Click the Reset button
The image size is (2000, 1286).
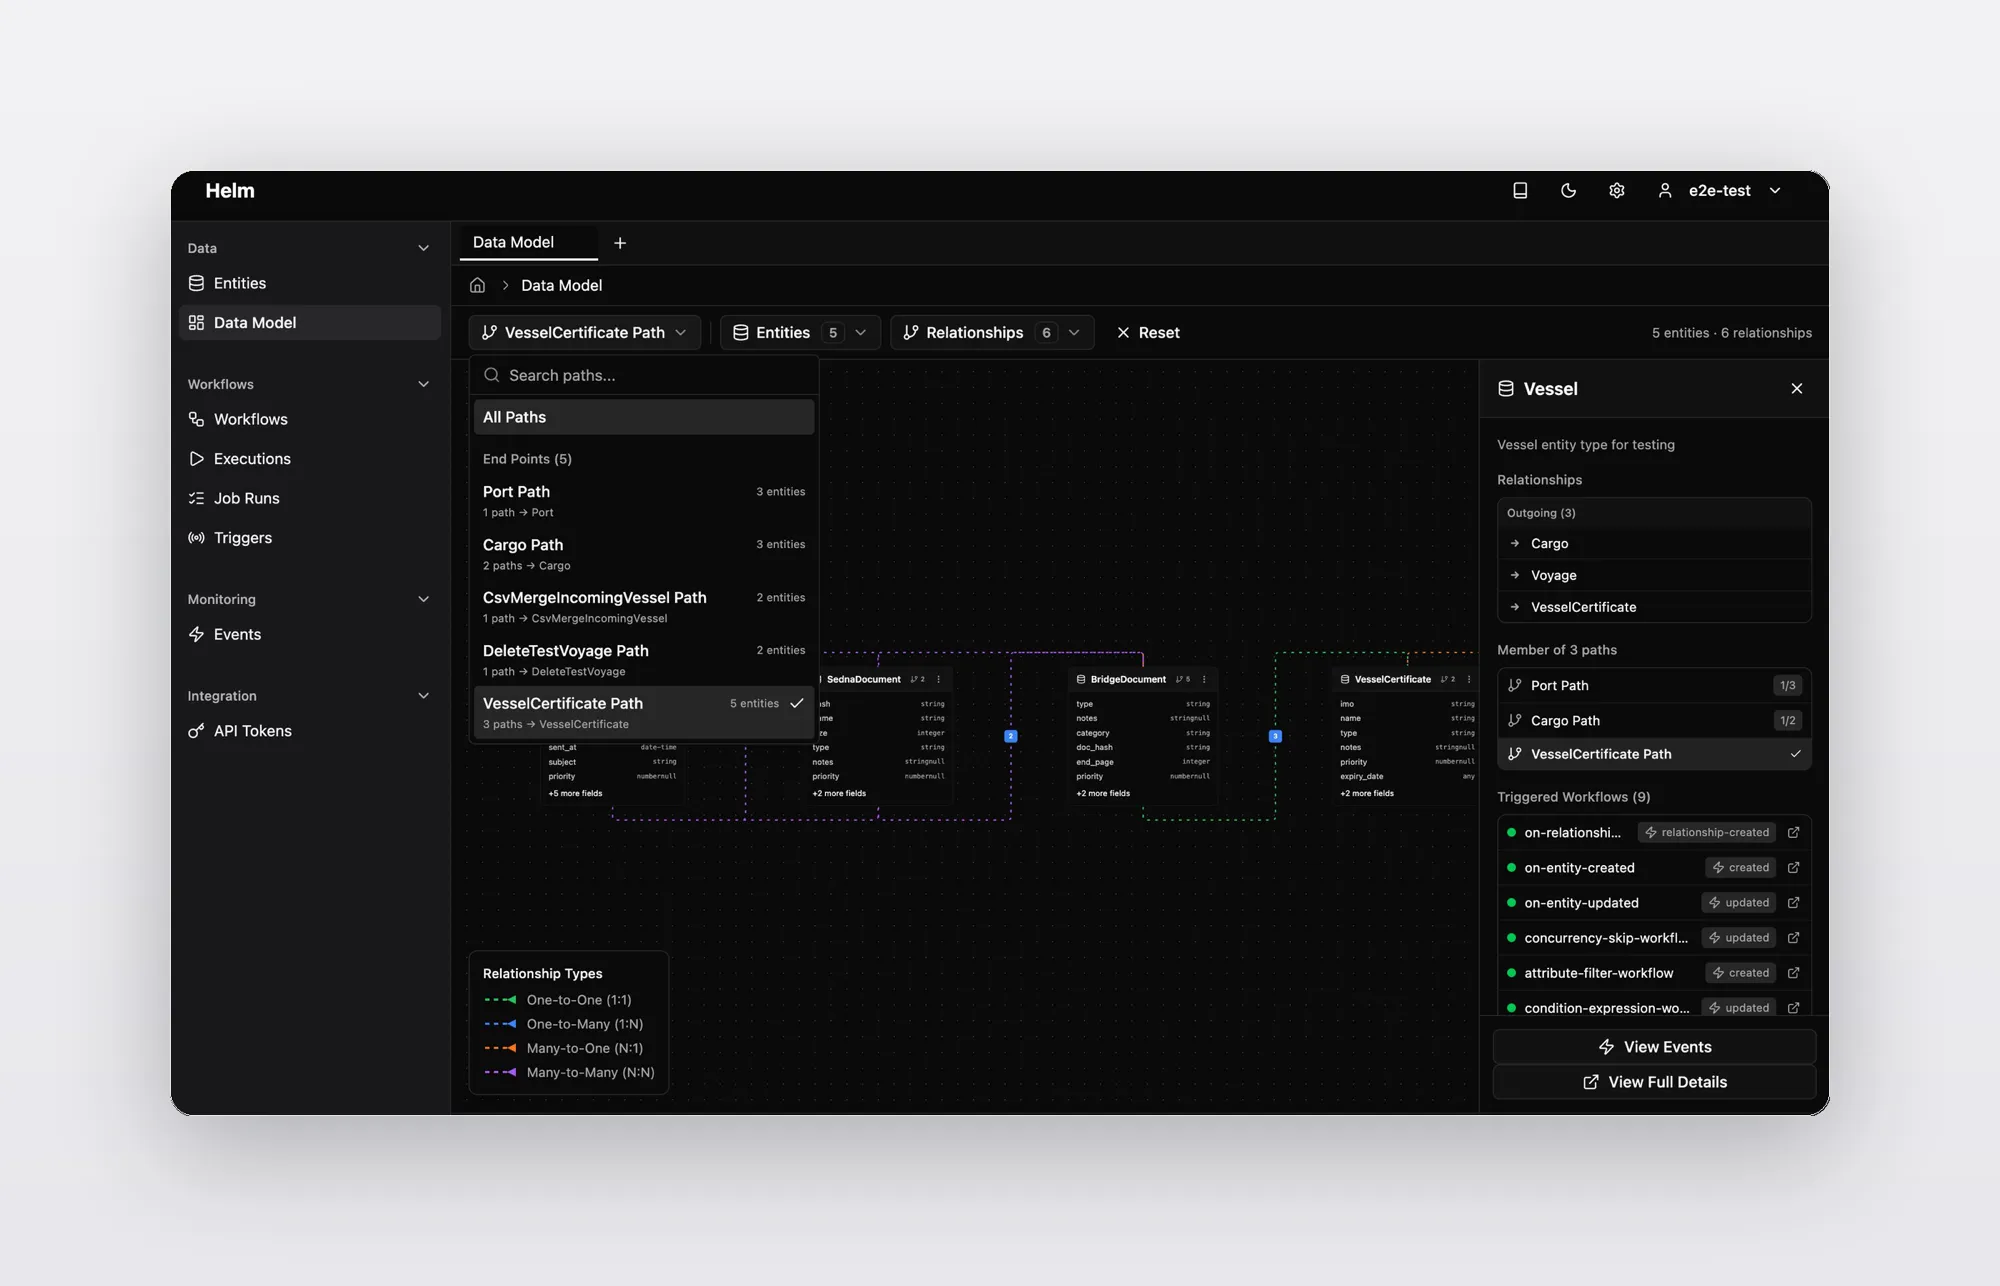coord(1148,332)
